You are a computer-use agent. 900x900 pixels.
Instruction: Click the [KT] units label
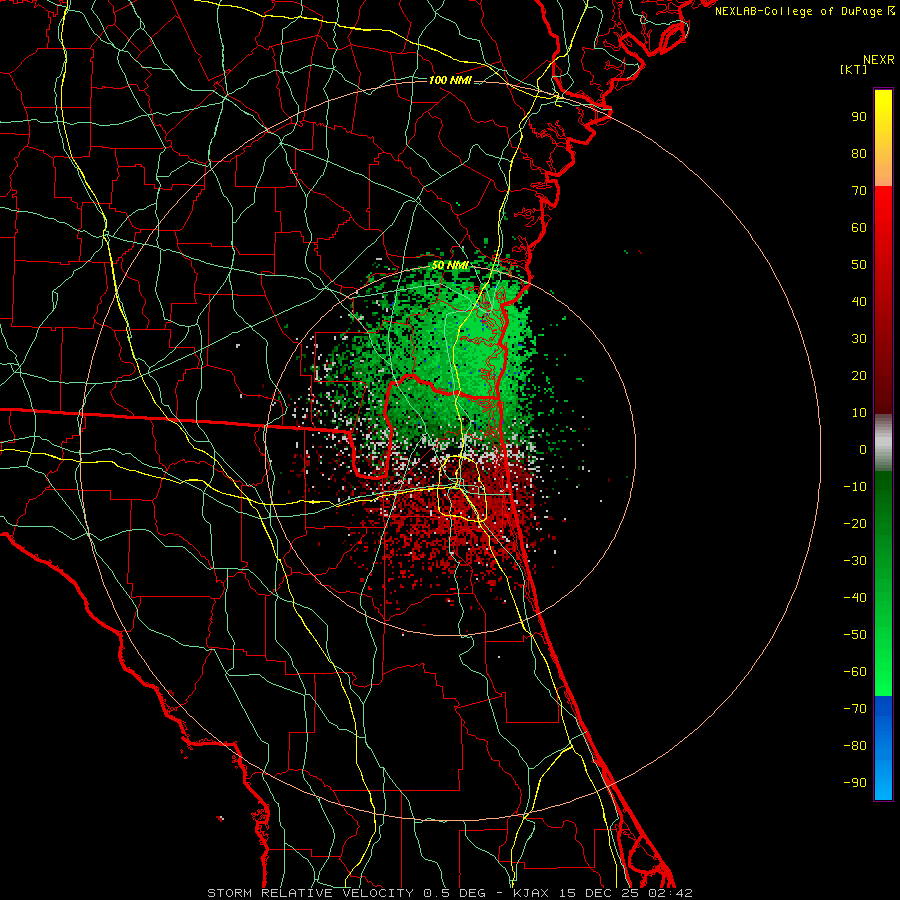point(854,69)
